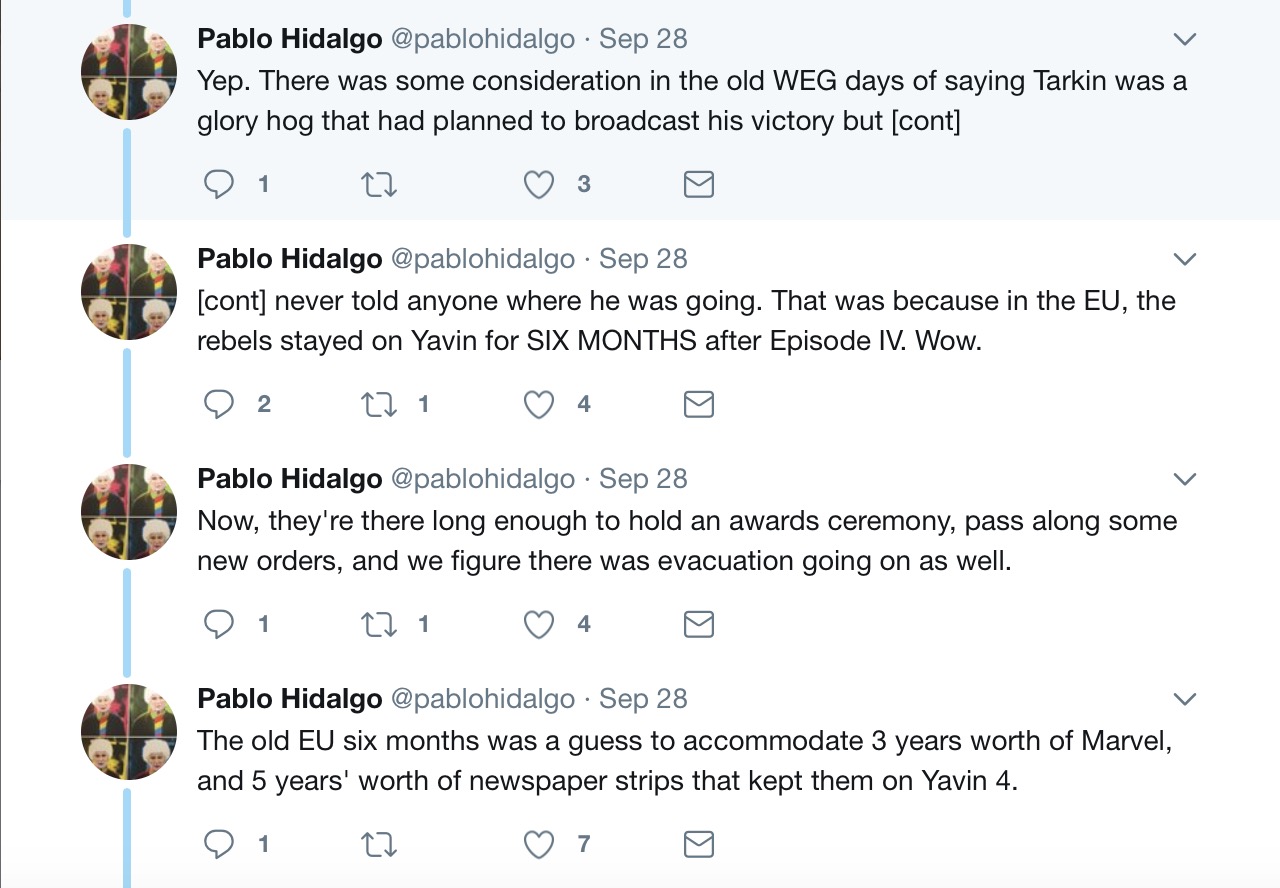
Task: Like the awards ceremony tweet
Action: (x=539, y=624)
